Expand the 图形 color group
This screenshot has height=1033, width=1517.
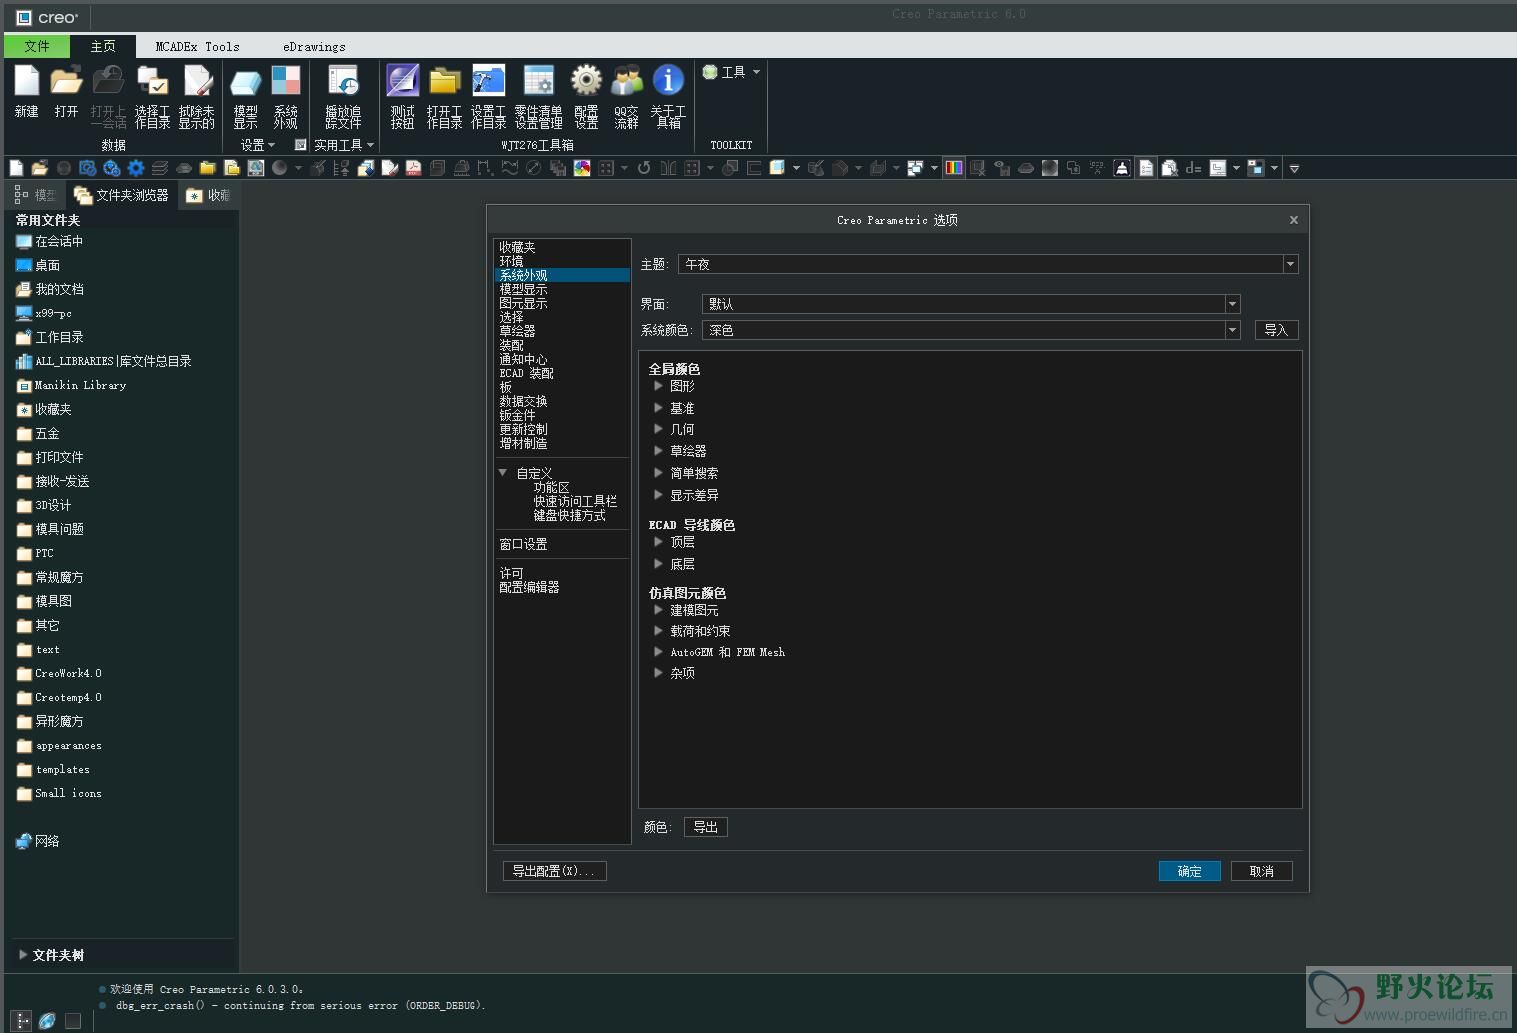point(658,386)
